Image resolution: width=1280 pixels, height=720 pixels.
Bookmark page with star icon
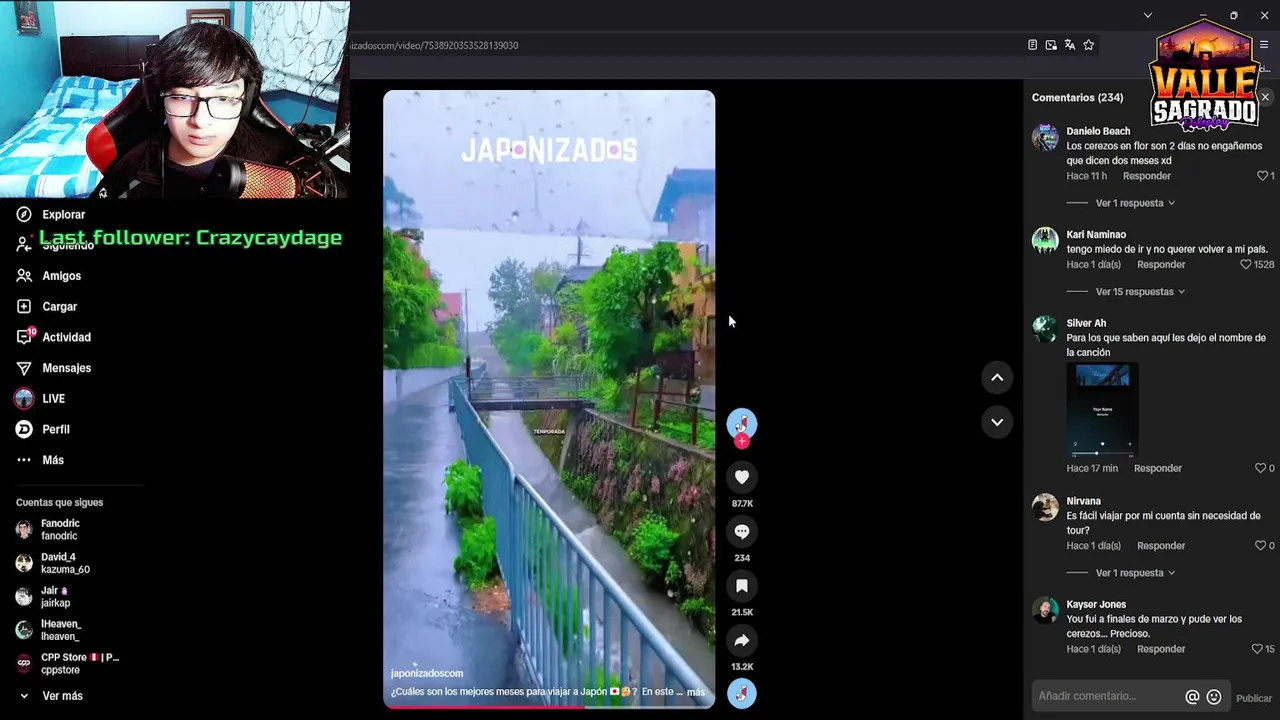click(x=1088, y=45)
